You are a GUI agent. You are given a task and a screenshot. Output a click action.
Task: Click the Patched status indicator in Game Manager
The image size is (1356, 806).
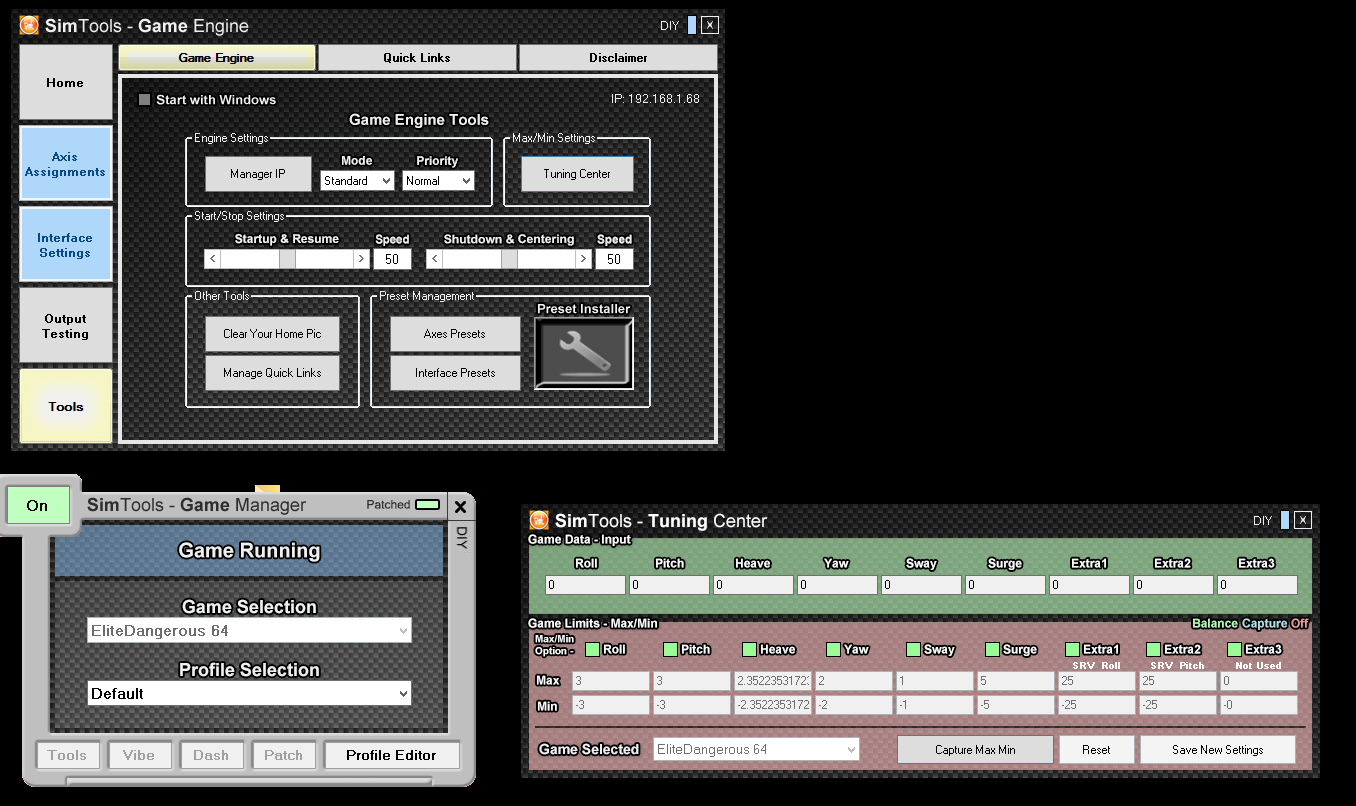pos(427,505)
